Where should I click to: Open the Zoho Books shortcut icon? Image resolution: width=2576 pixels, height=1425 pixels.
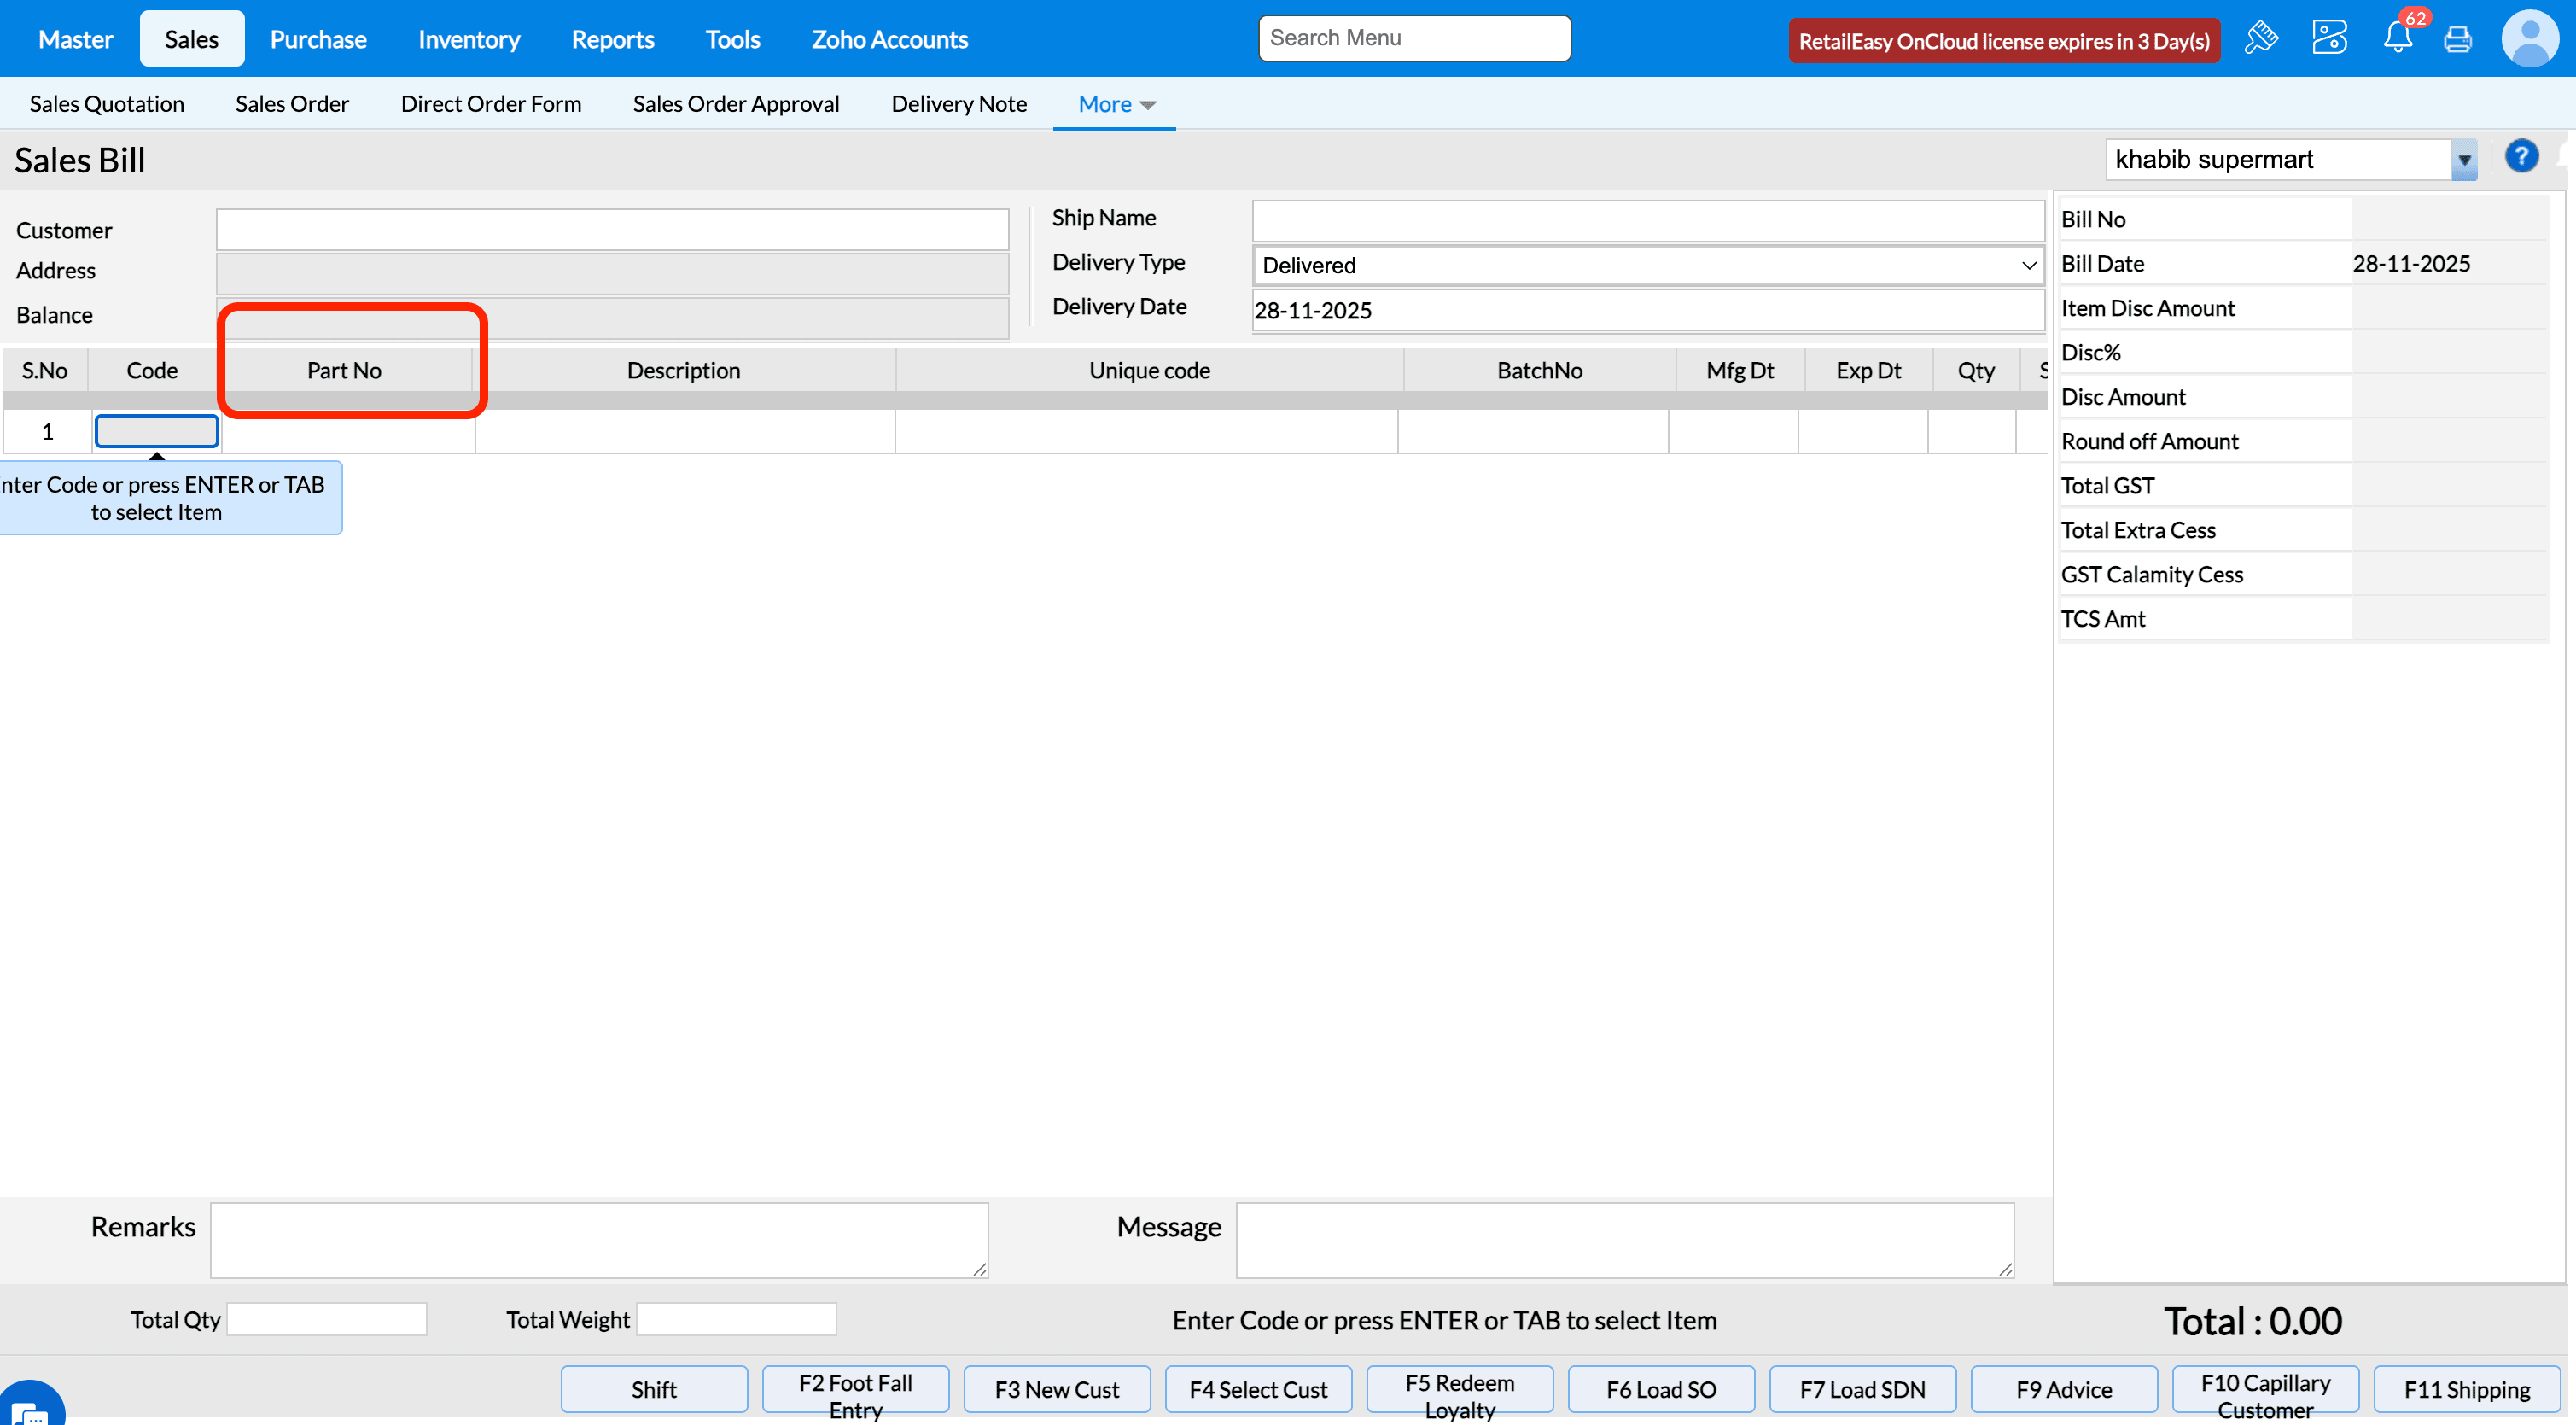pos(2329,38)
